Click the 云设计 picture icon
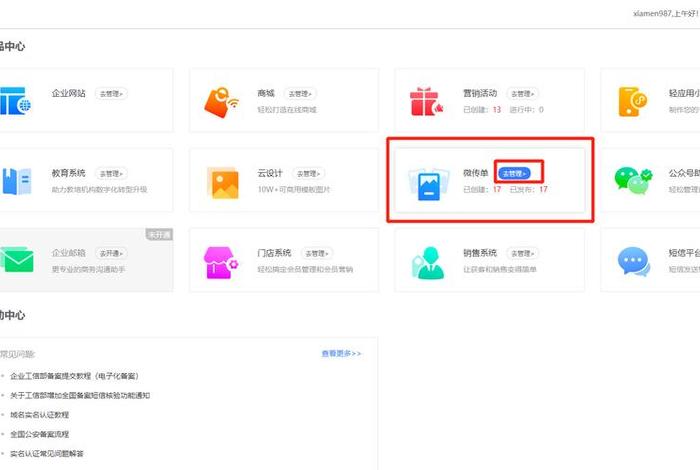Screen dimensions: 700x470 (x=223, y=183)
